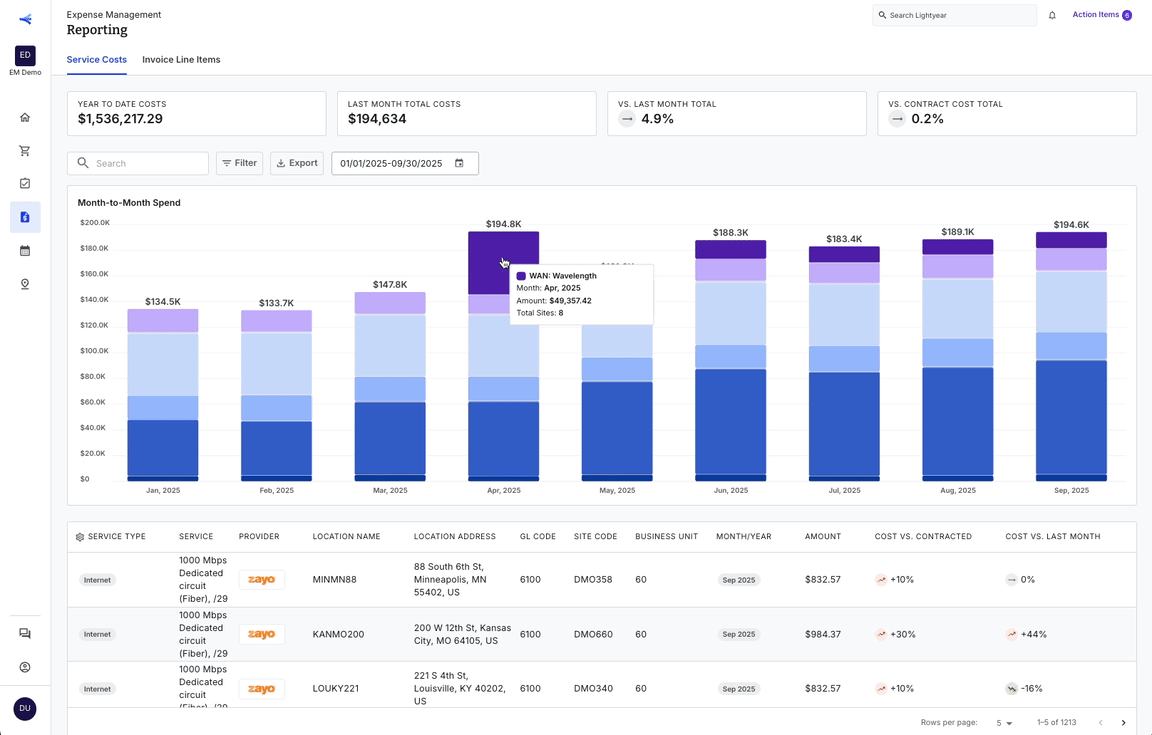
Task: Open the account profile sidebar icon
Action: 25,667
